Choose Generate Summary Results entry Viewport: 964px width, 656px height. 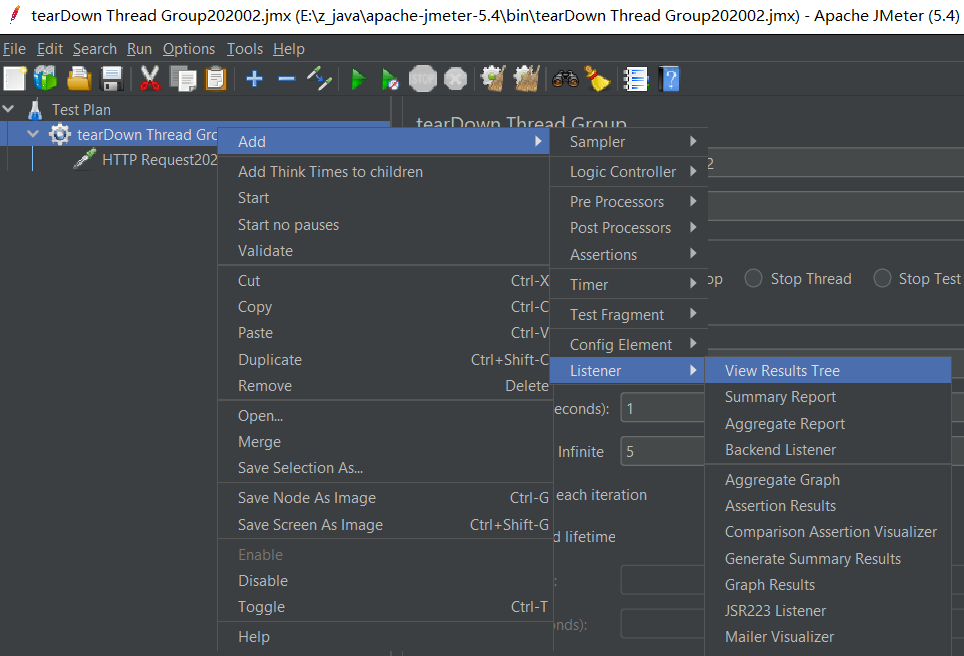point(828,559)
